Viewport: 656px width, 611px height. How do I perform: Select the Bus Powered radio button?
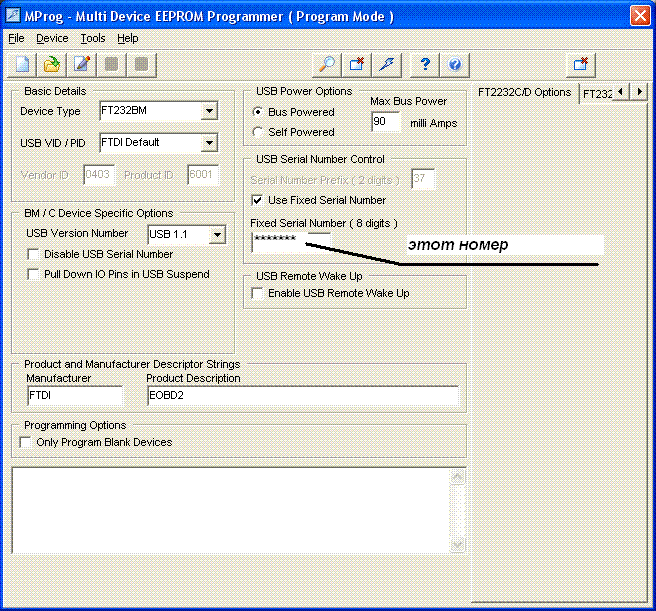click(258, 112)
